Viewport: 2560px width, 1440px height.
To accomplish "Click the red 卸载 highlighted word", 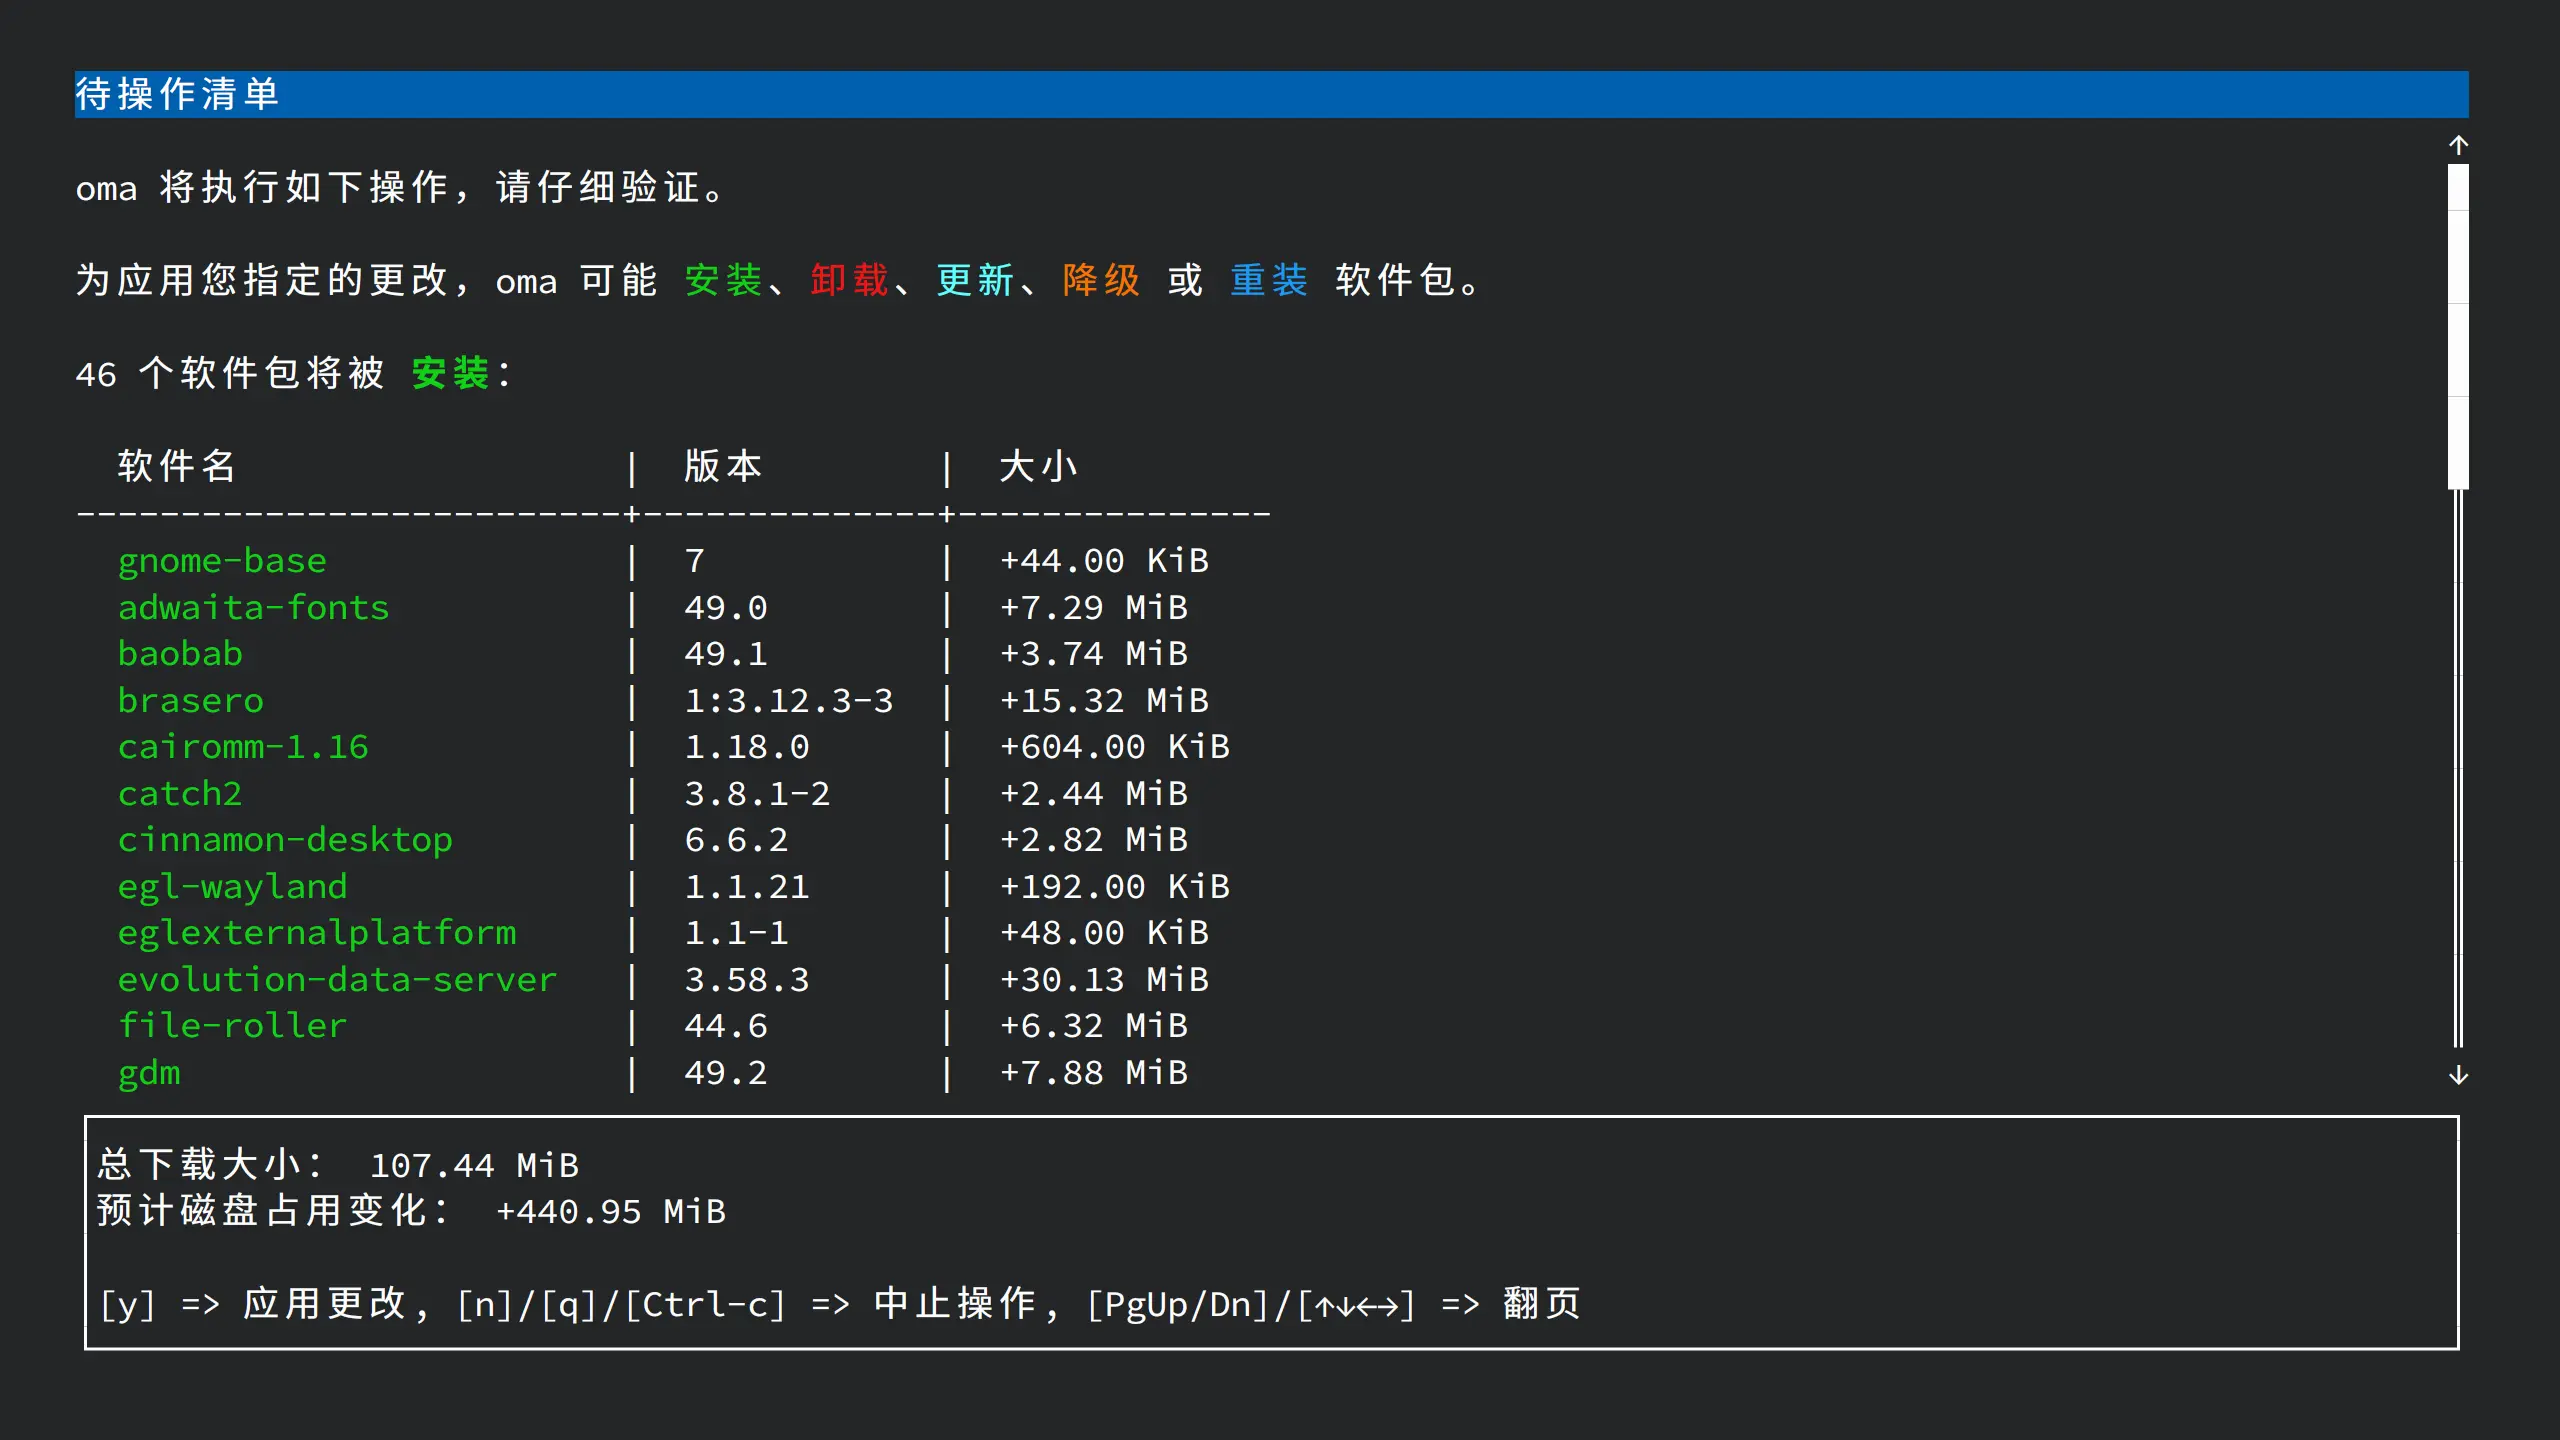I will [x=848, y=281].
